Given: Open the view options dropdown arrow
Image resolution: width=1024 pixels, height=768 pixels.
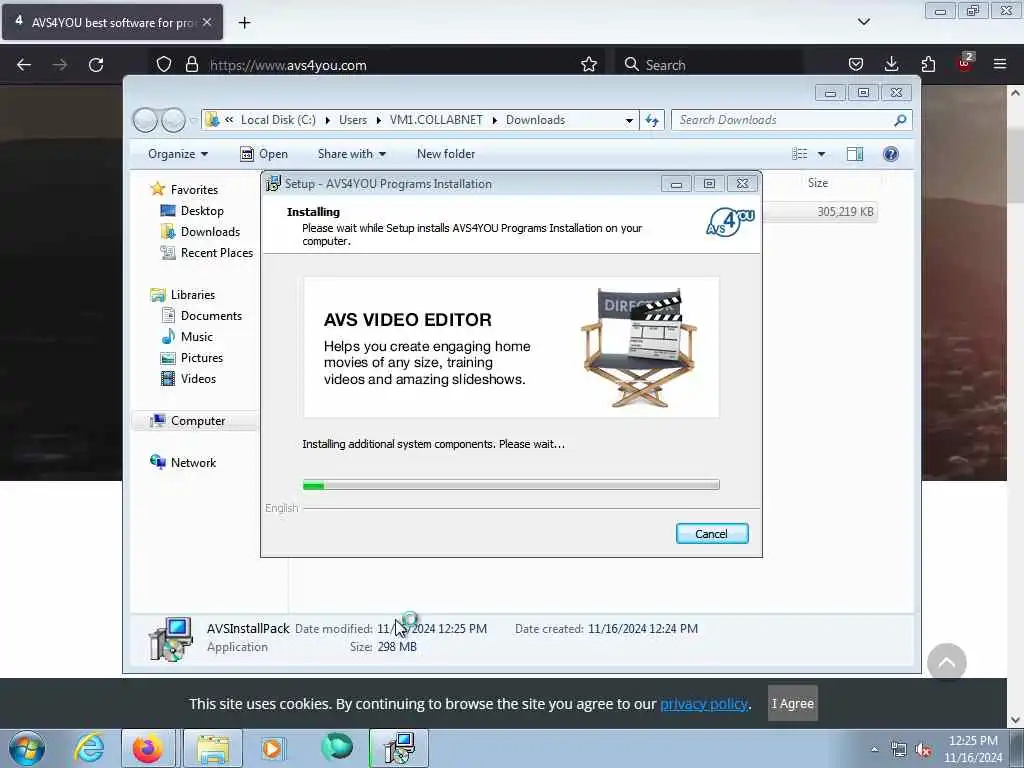Looking at the screenshot, I should click(822, 154).
